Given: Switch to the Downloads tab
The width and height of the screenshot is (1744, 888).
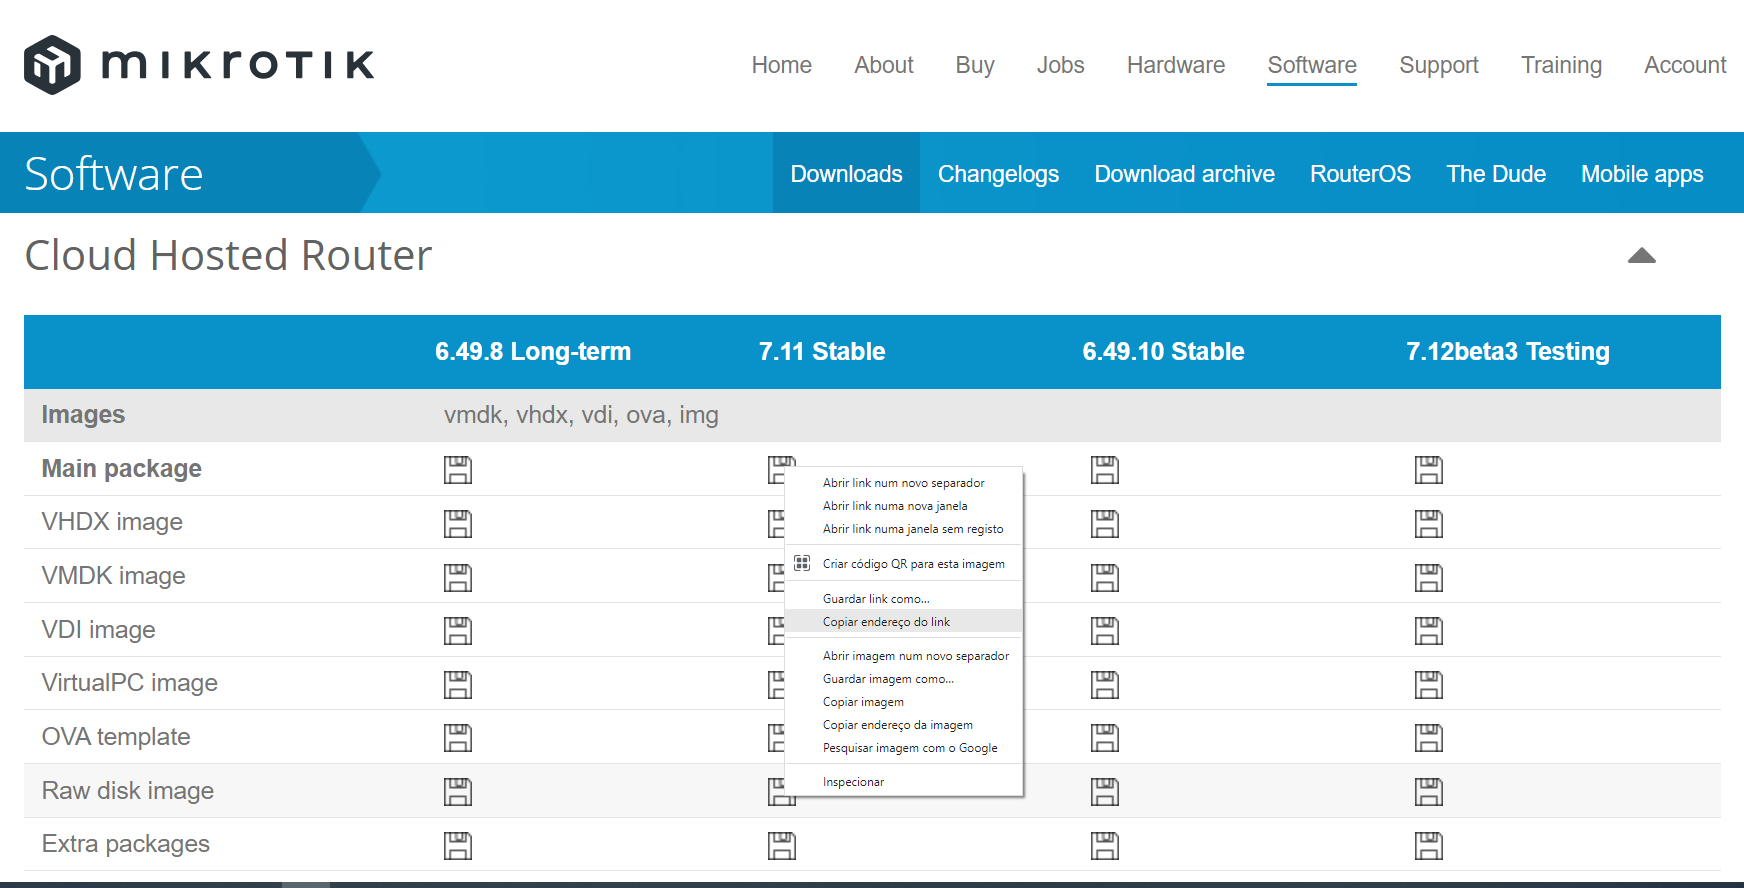Looking at the screenshot, I should pos(846,174).
